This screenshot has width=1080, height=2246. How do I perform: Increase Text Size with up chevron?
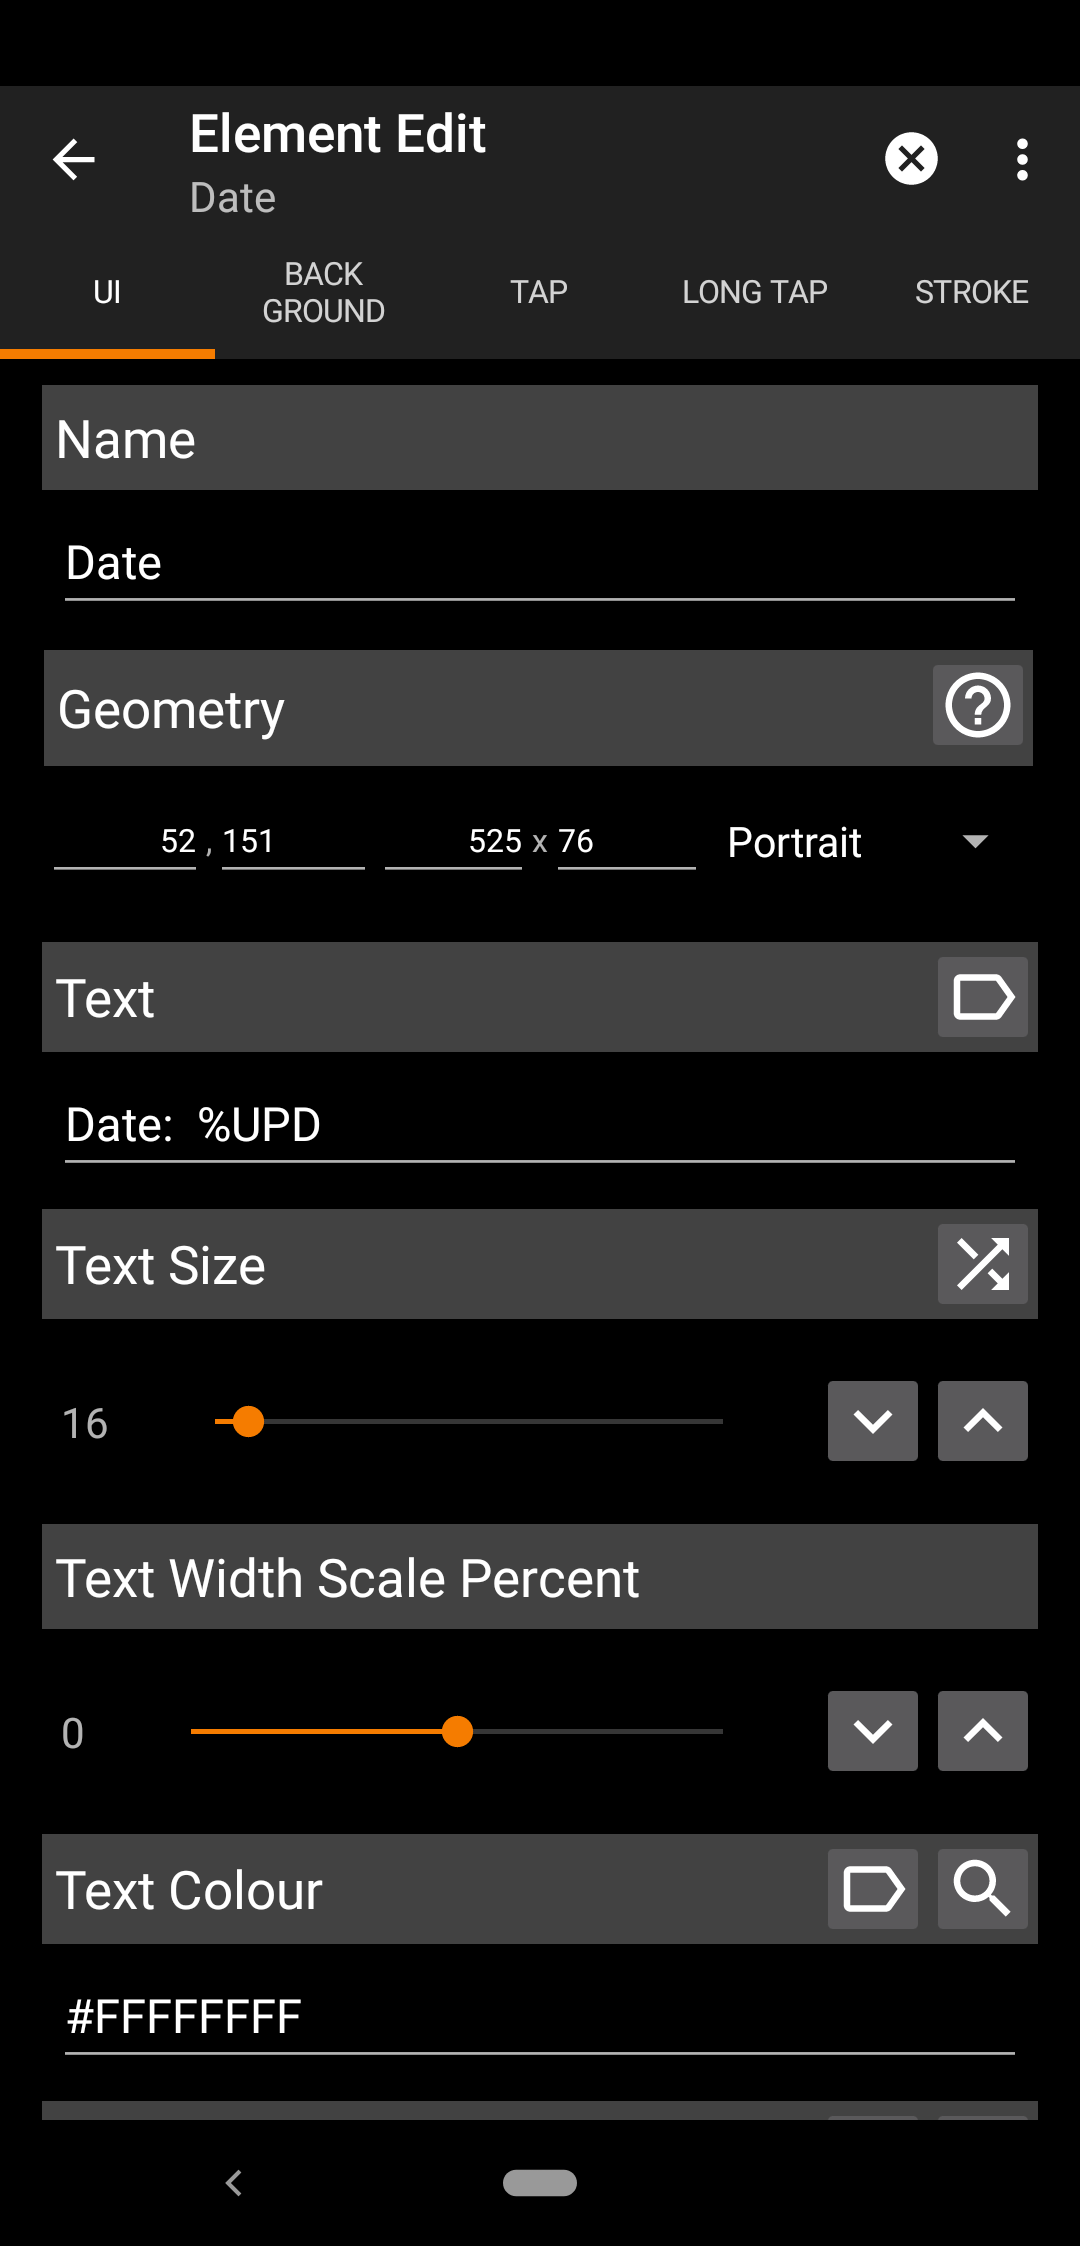coord(982,1421)
